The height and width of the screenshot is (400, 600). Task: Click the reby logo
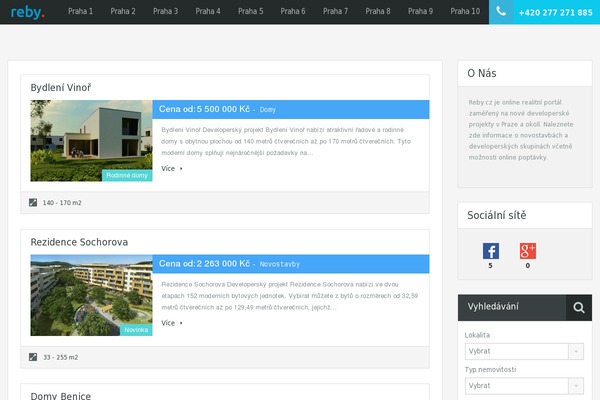click(28, 12)
